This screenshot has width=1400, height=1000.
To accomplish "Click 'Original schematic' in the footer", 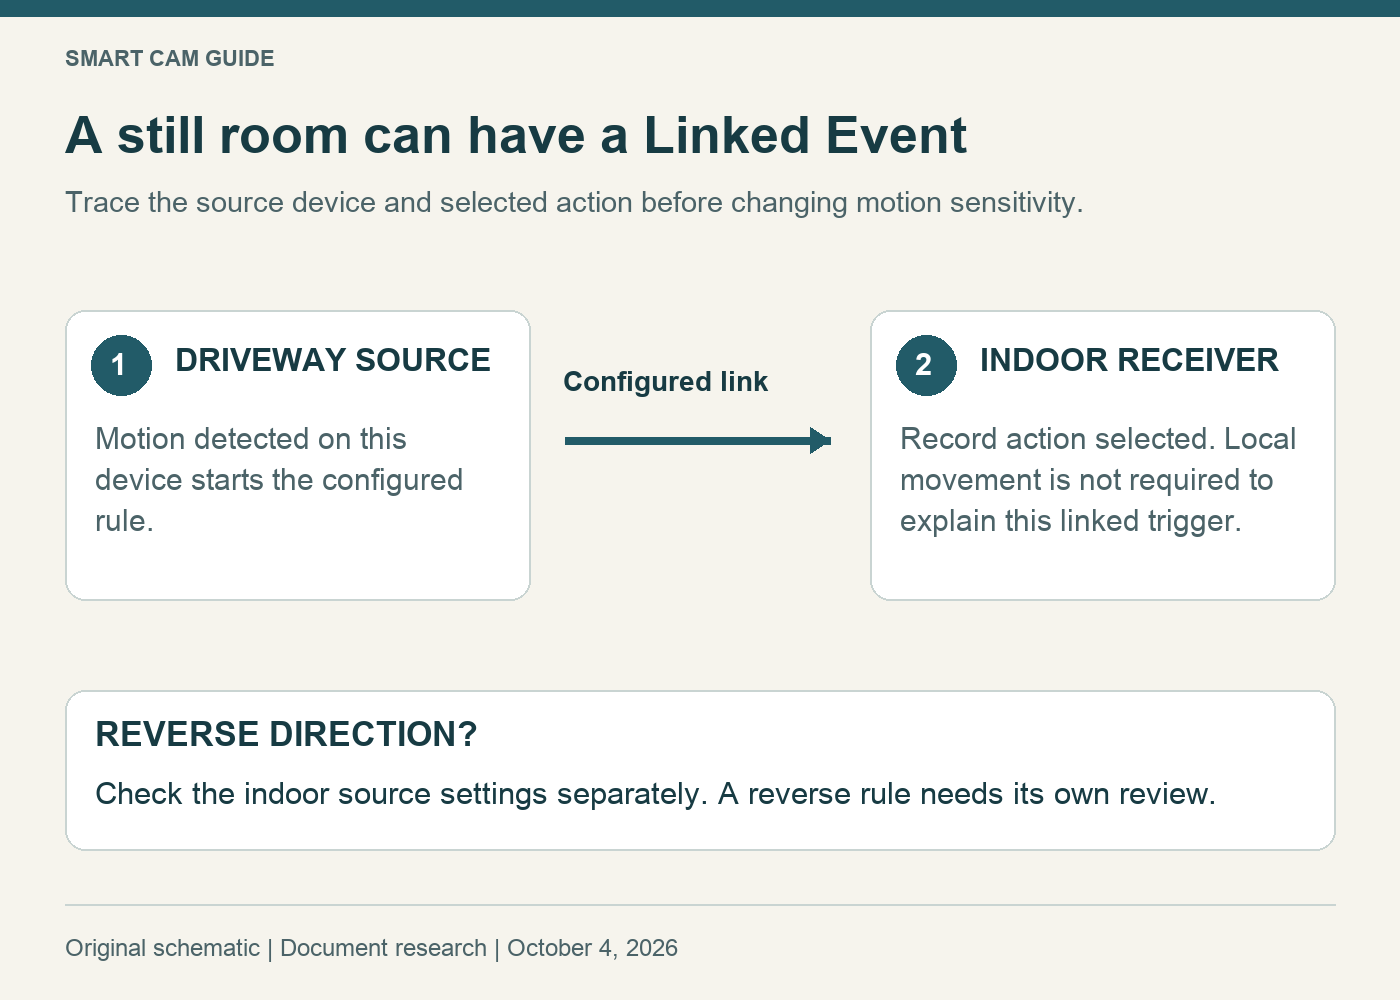I will pyautogui.click(x=162, y=948).
